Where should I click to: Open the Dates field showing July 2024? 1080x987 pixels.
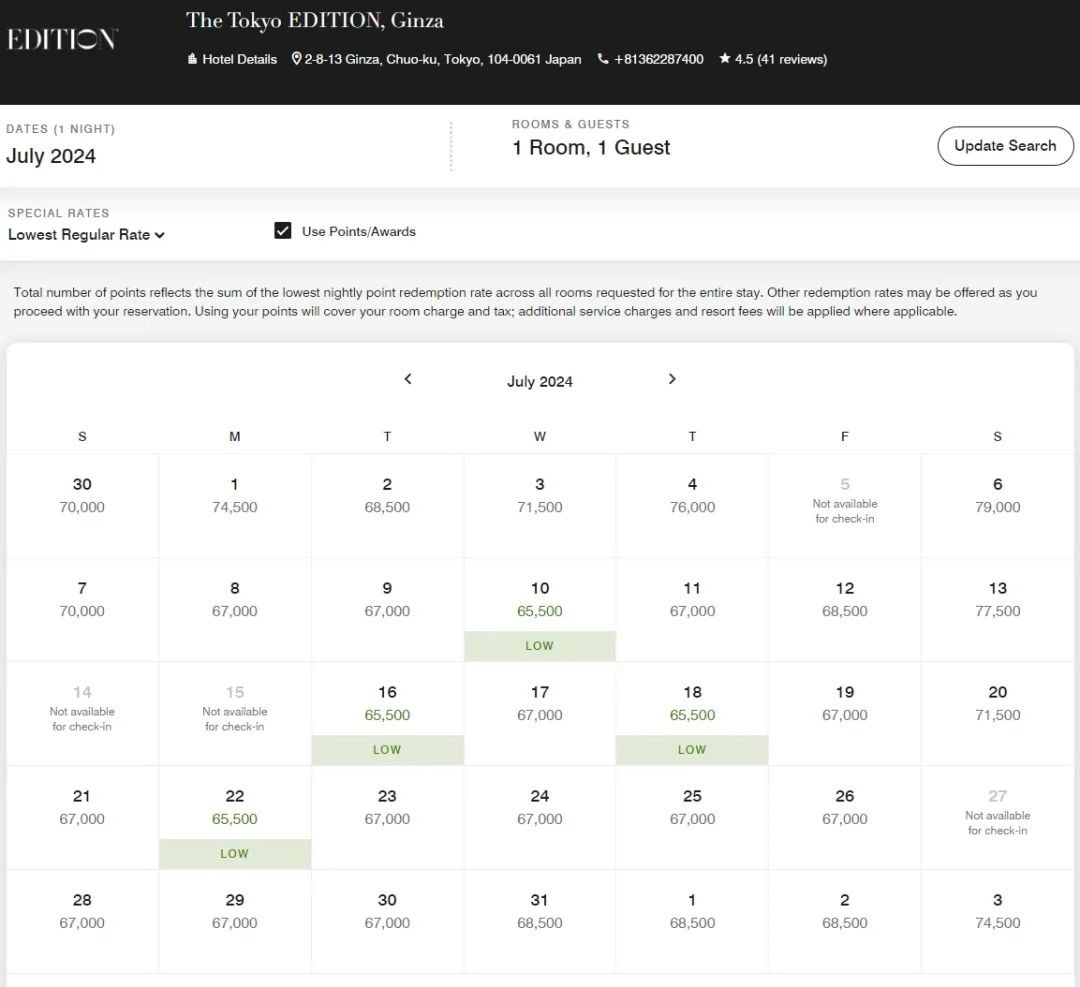51,156
